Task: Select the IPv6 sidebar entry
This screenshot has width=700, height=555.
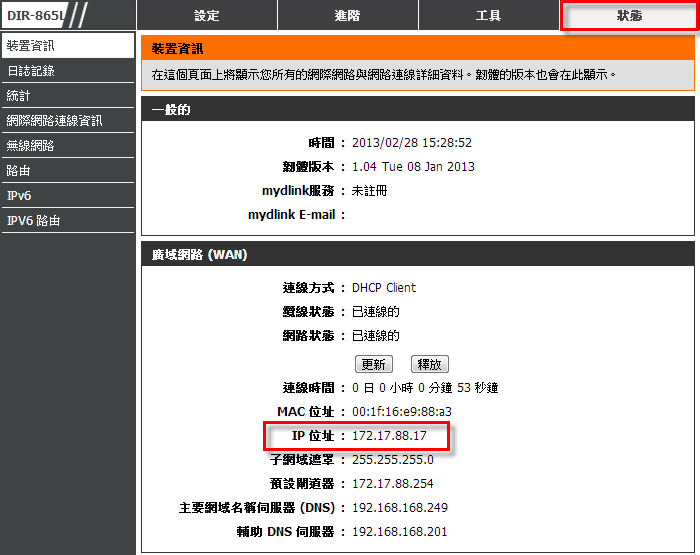Action: click(x=67, y=196)
